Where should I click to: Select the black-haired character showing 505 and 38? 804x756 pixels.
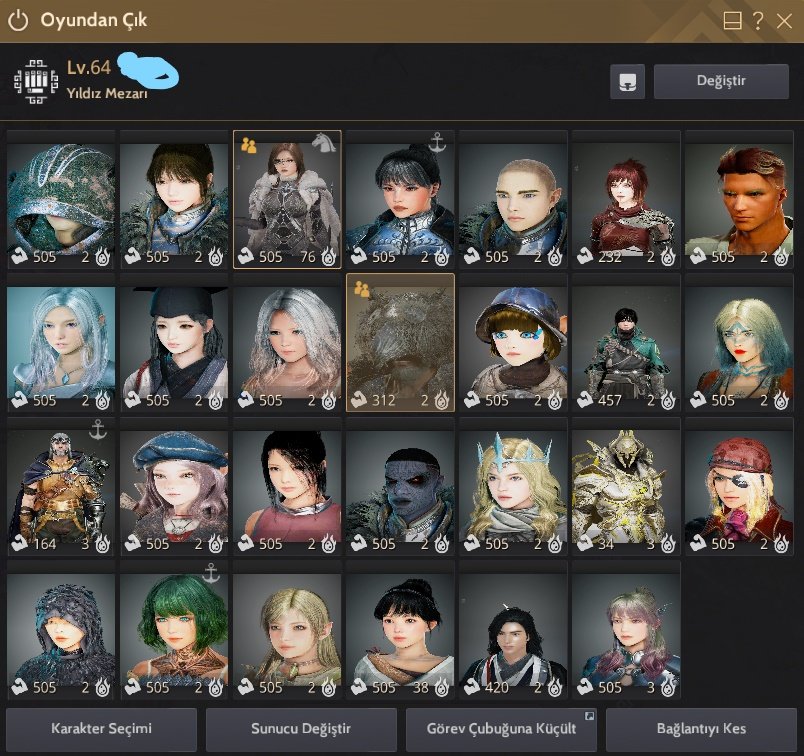[x=400, y=630]
